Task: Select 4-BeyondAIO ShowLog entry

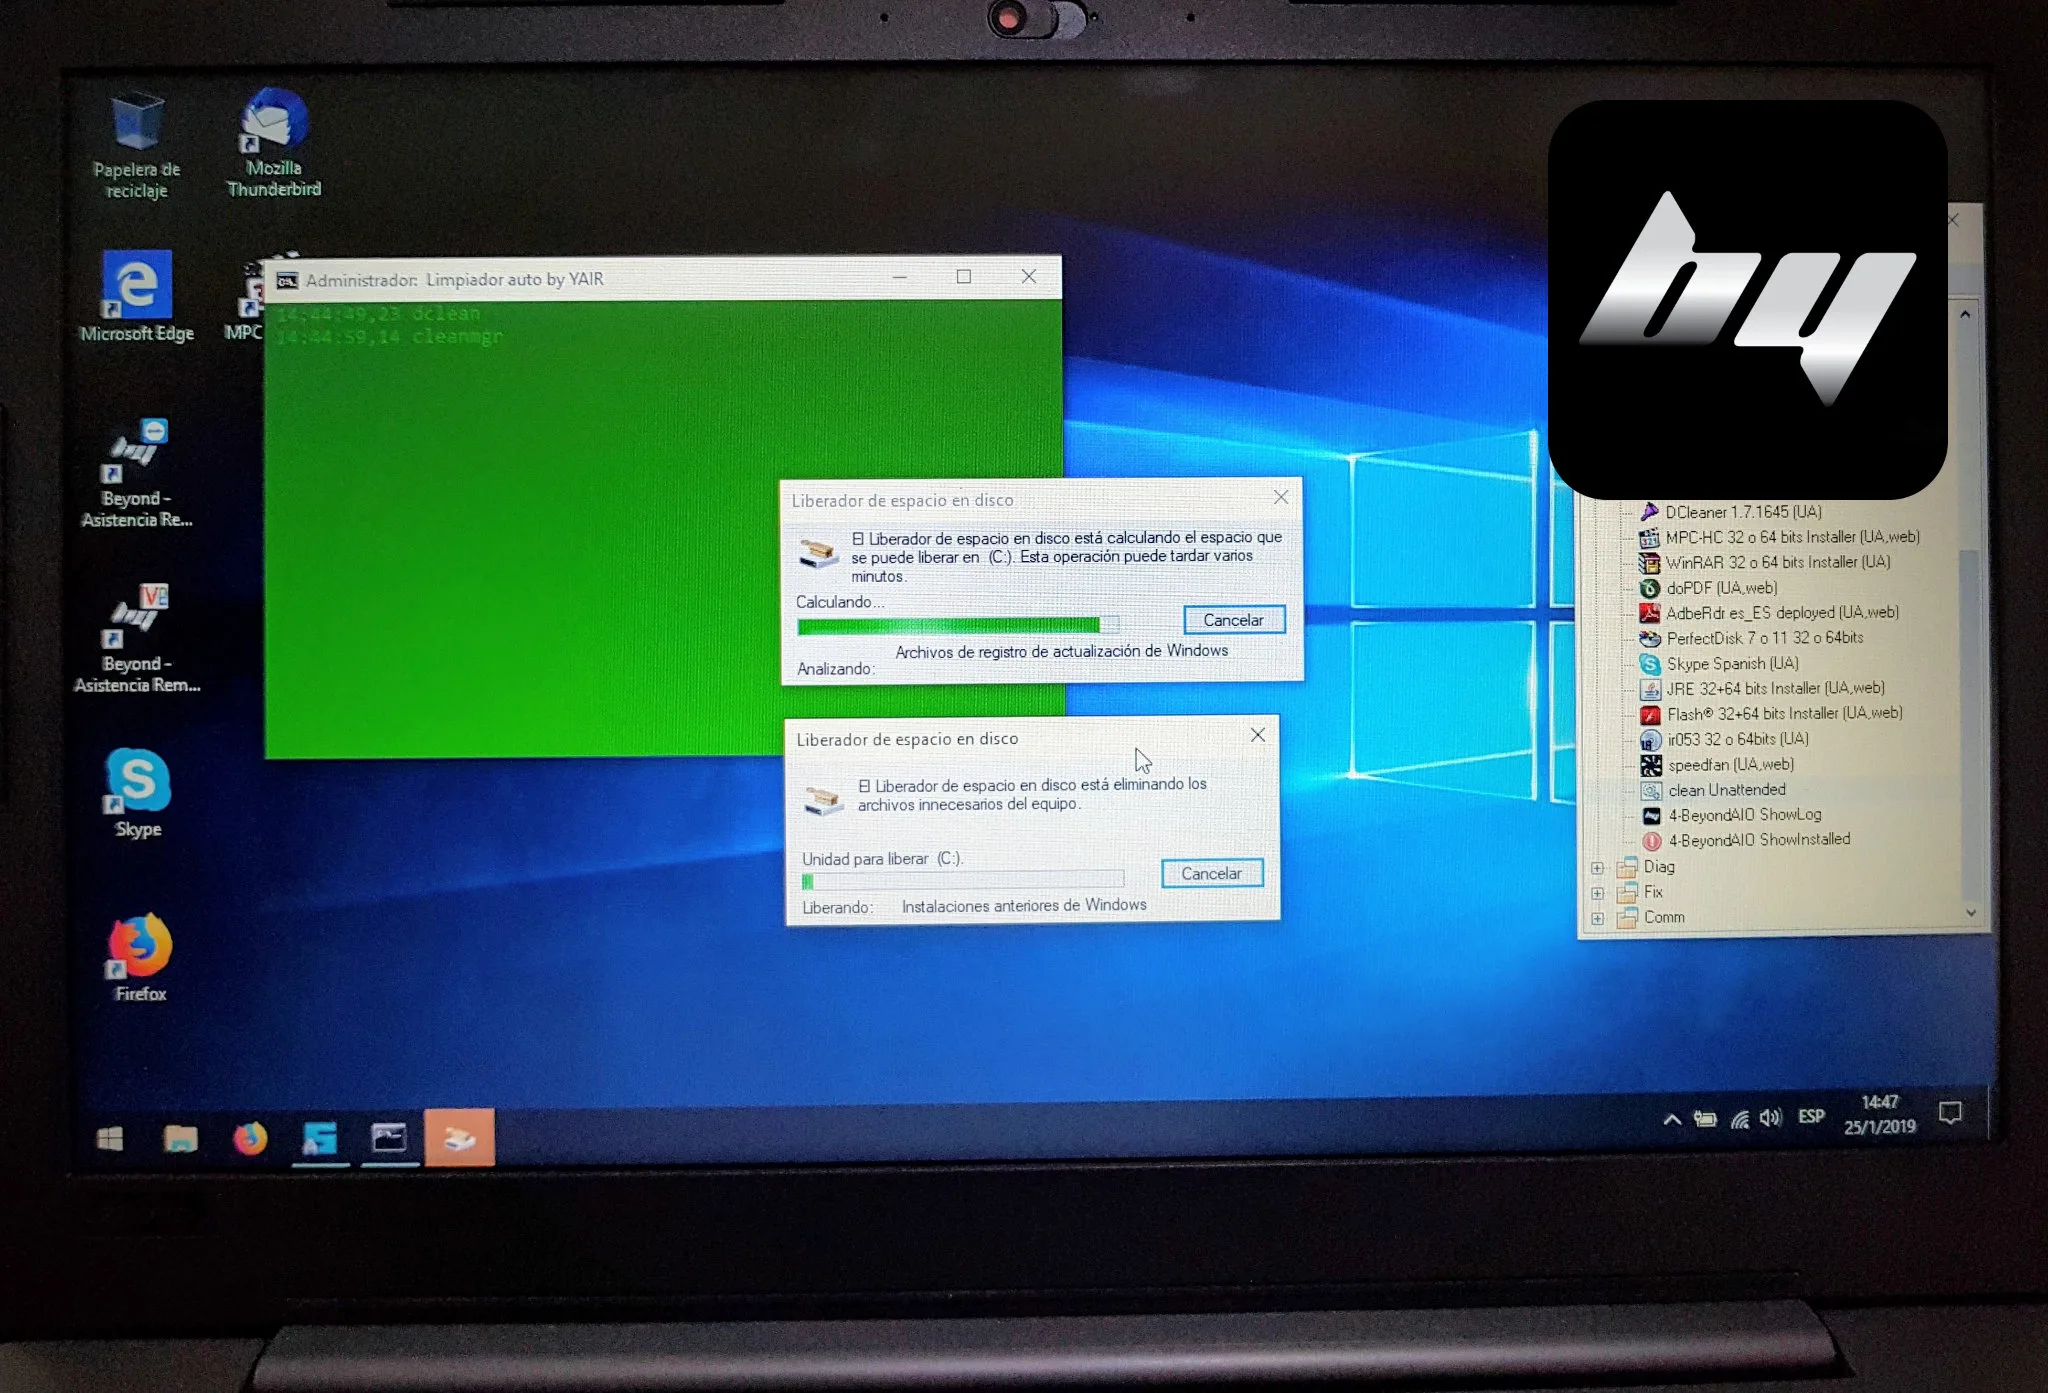Action: [x=1744, y=815]
